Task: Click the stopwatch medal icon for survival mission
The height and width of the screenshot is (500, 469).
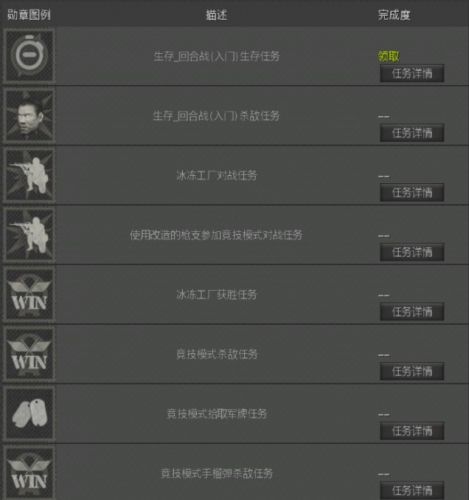Action: click(29, 56)
